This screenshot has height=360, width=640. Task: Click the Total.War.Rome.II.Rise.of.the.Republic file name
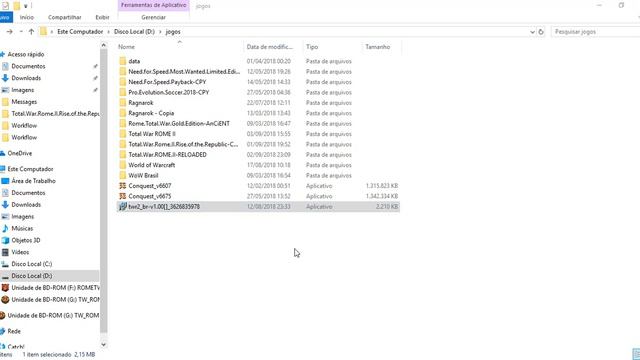183,144
